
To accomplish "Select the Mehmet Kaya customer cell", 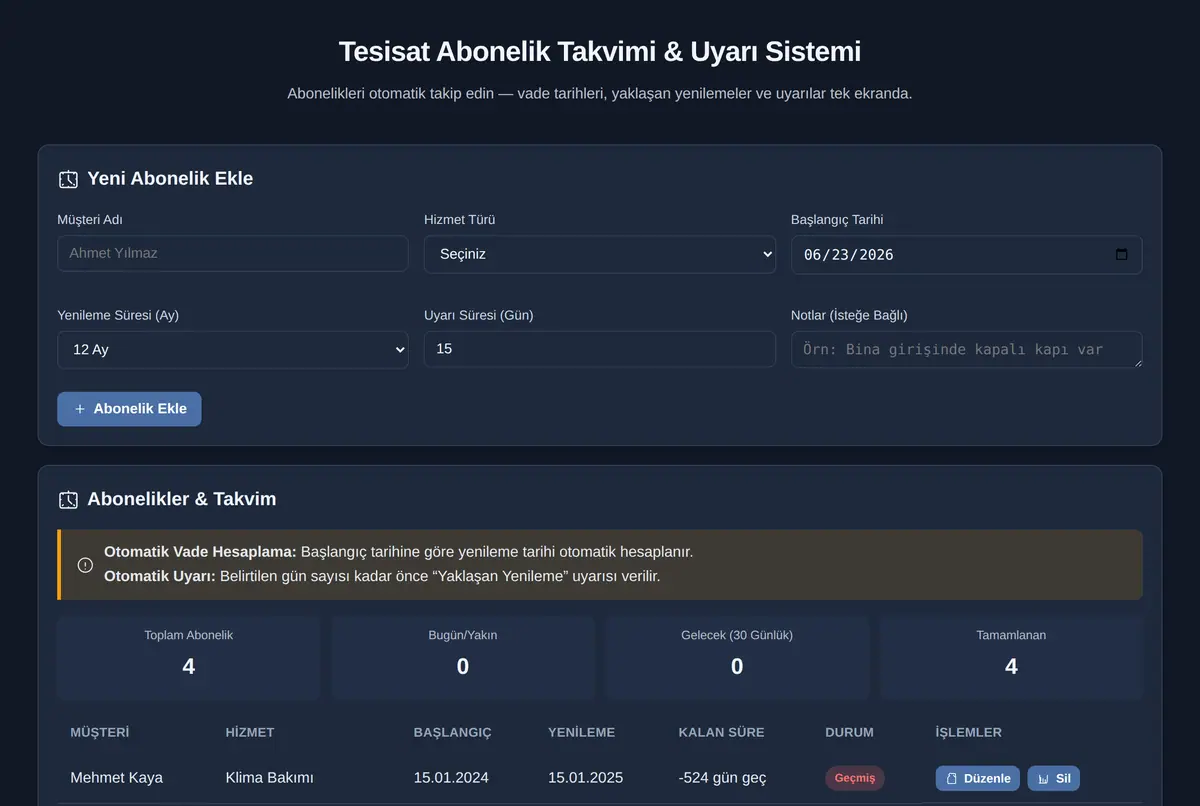I will point(117,778).
